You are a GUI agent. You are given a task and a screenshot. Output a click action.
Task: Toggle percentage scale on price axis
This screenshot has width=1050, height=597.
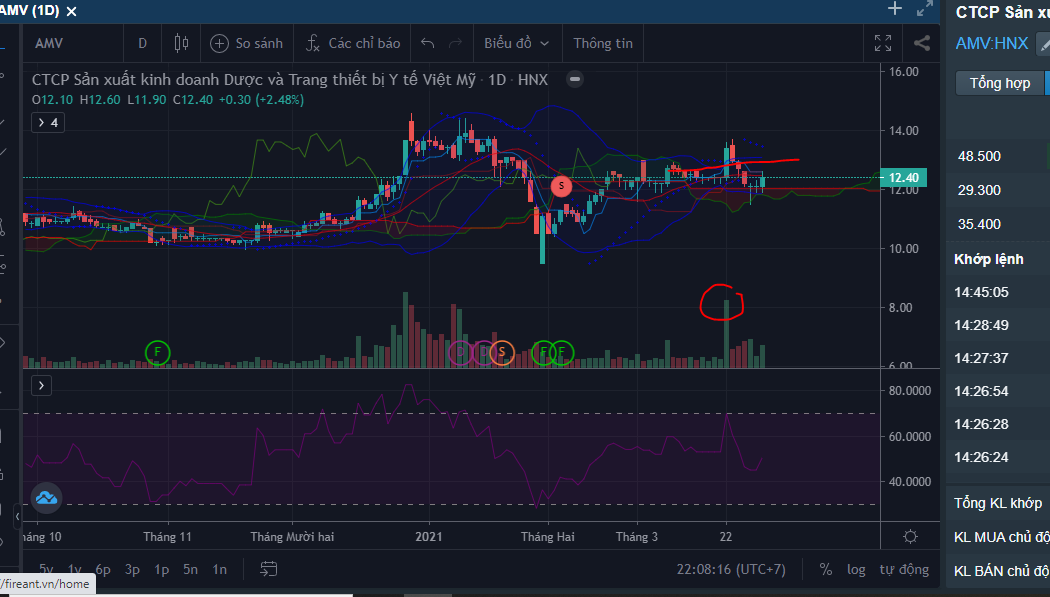click(x=825, y=569)
